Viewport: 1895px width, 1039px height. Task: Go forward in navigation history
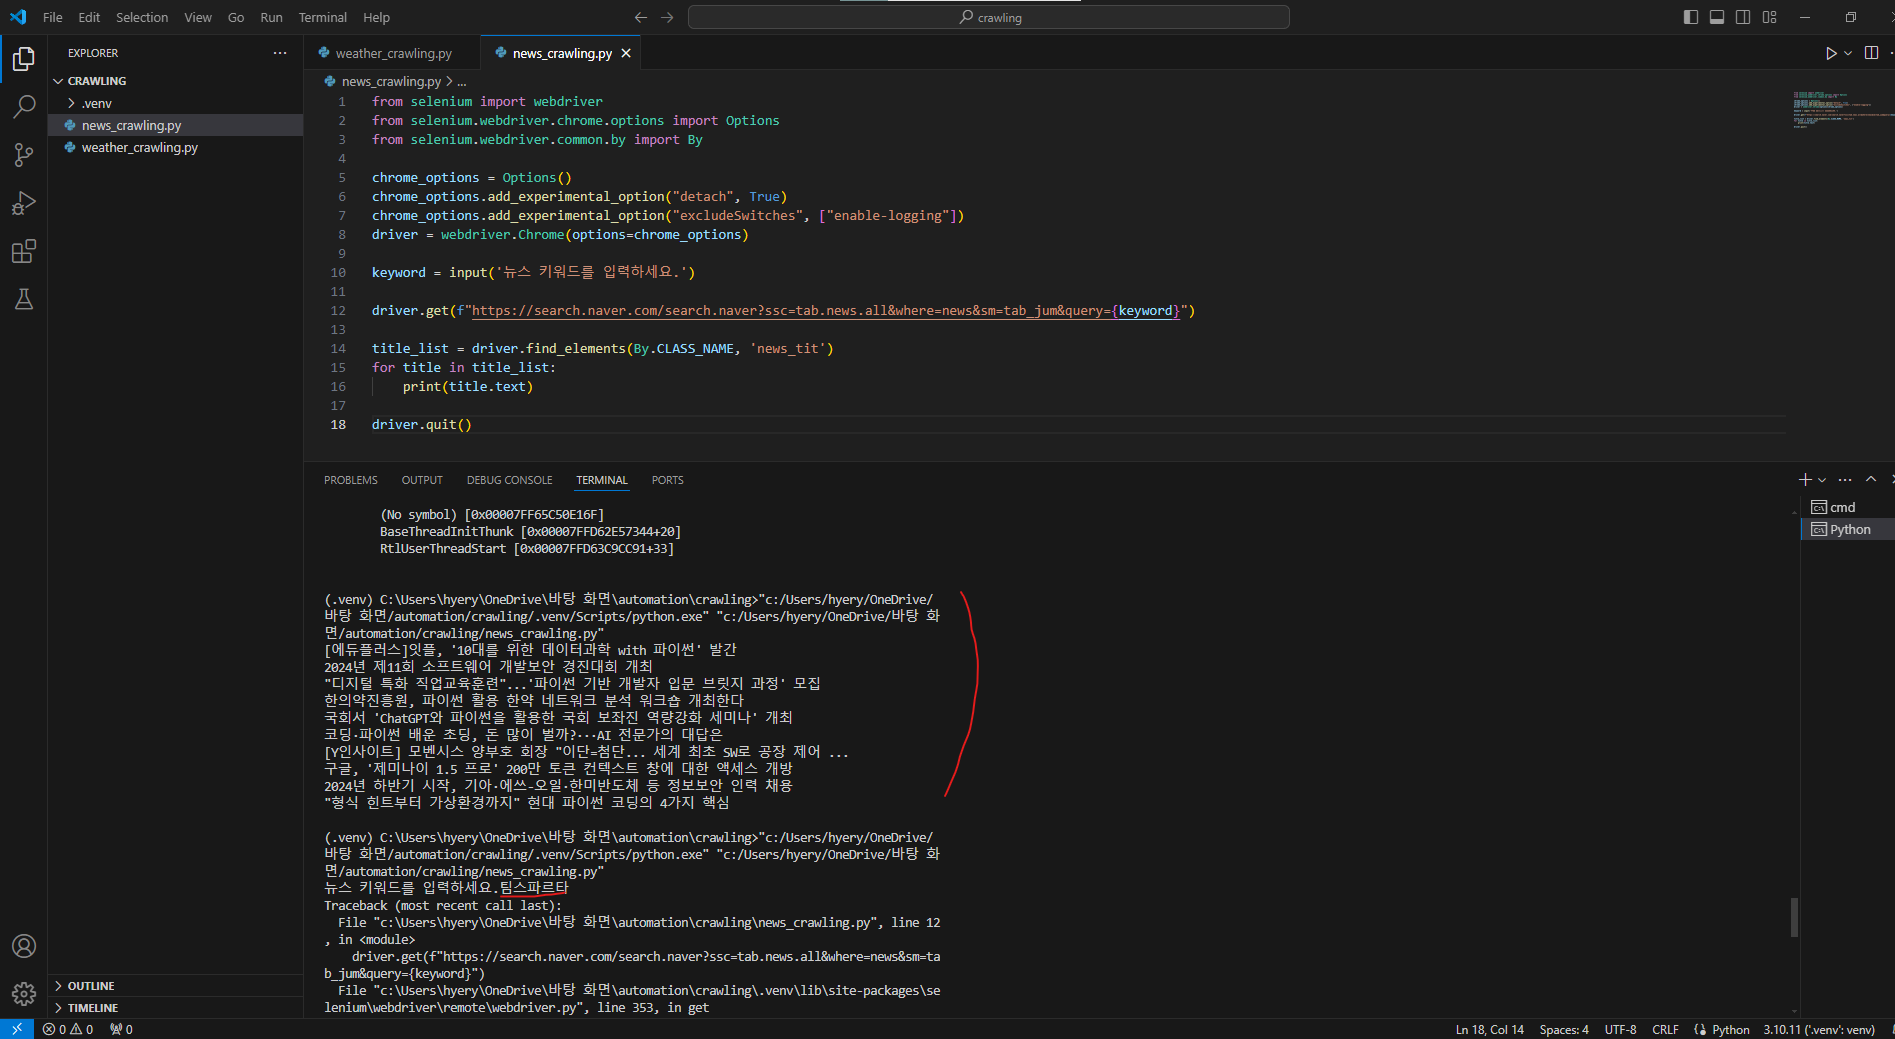pyautogui.click(x=667, y=17)
